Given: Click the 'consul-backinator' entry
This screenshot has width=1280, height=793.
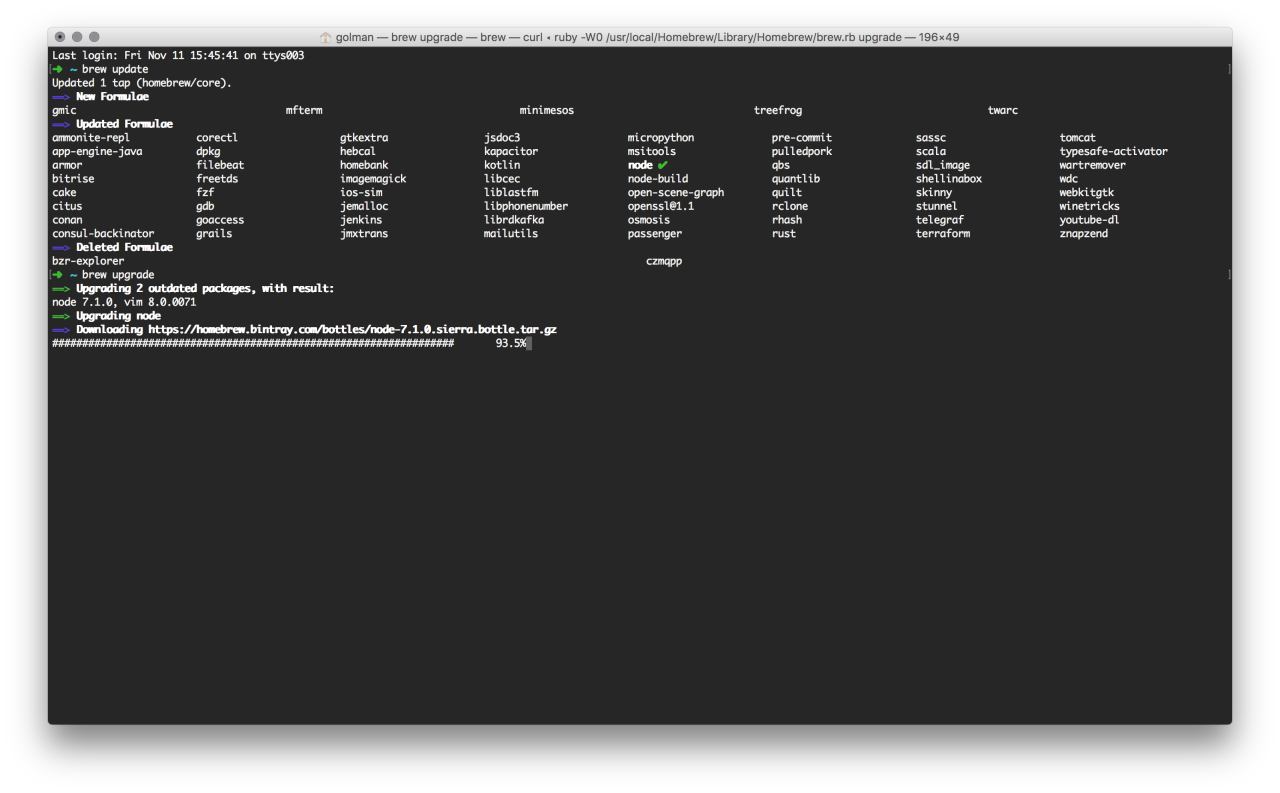Looking at the screenshot, I should tap(103, 234).
